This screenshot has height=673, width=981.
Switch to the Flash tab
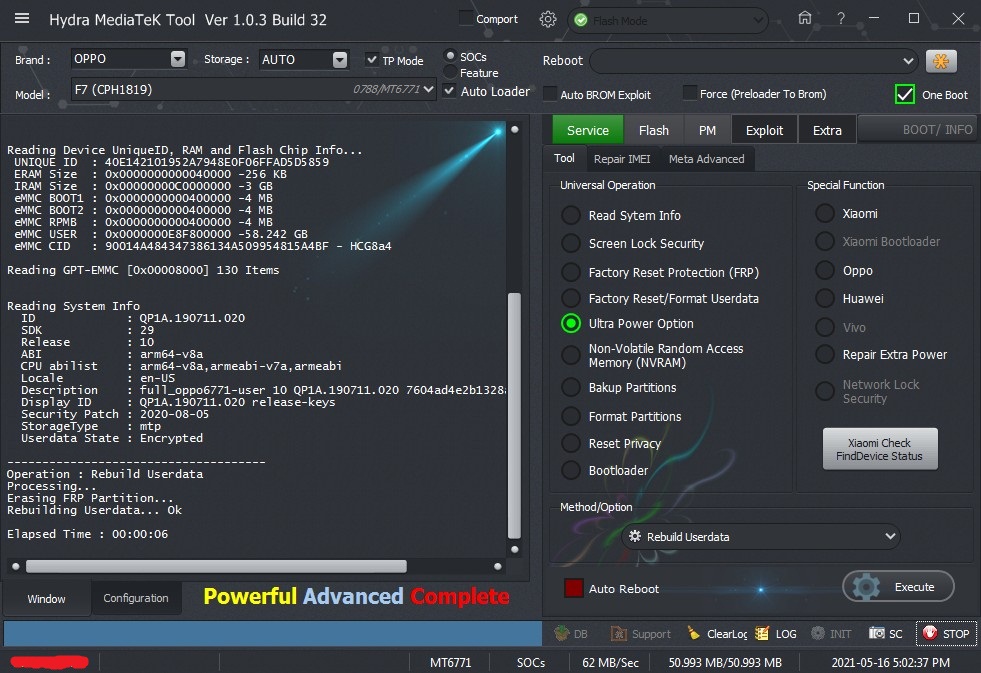(654, 130)
